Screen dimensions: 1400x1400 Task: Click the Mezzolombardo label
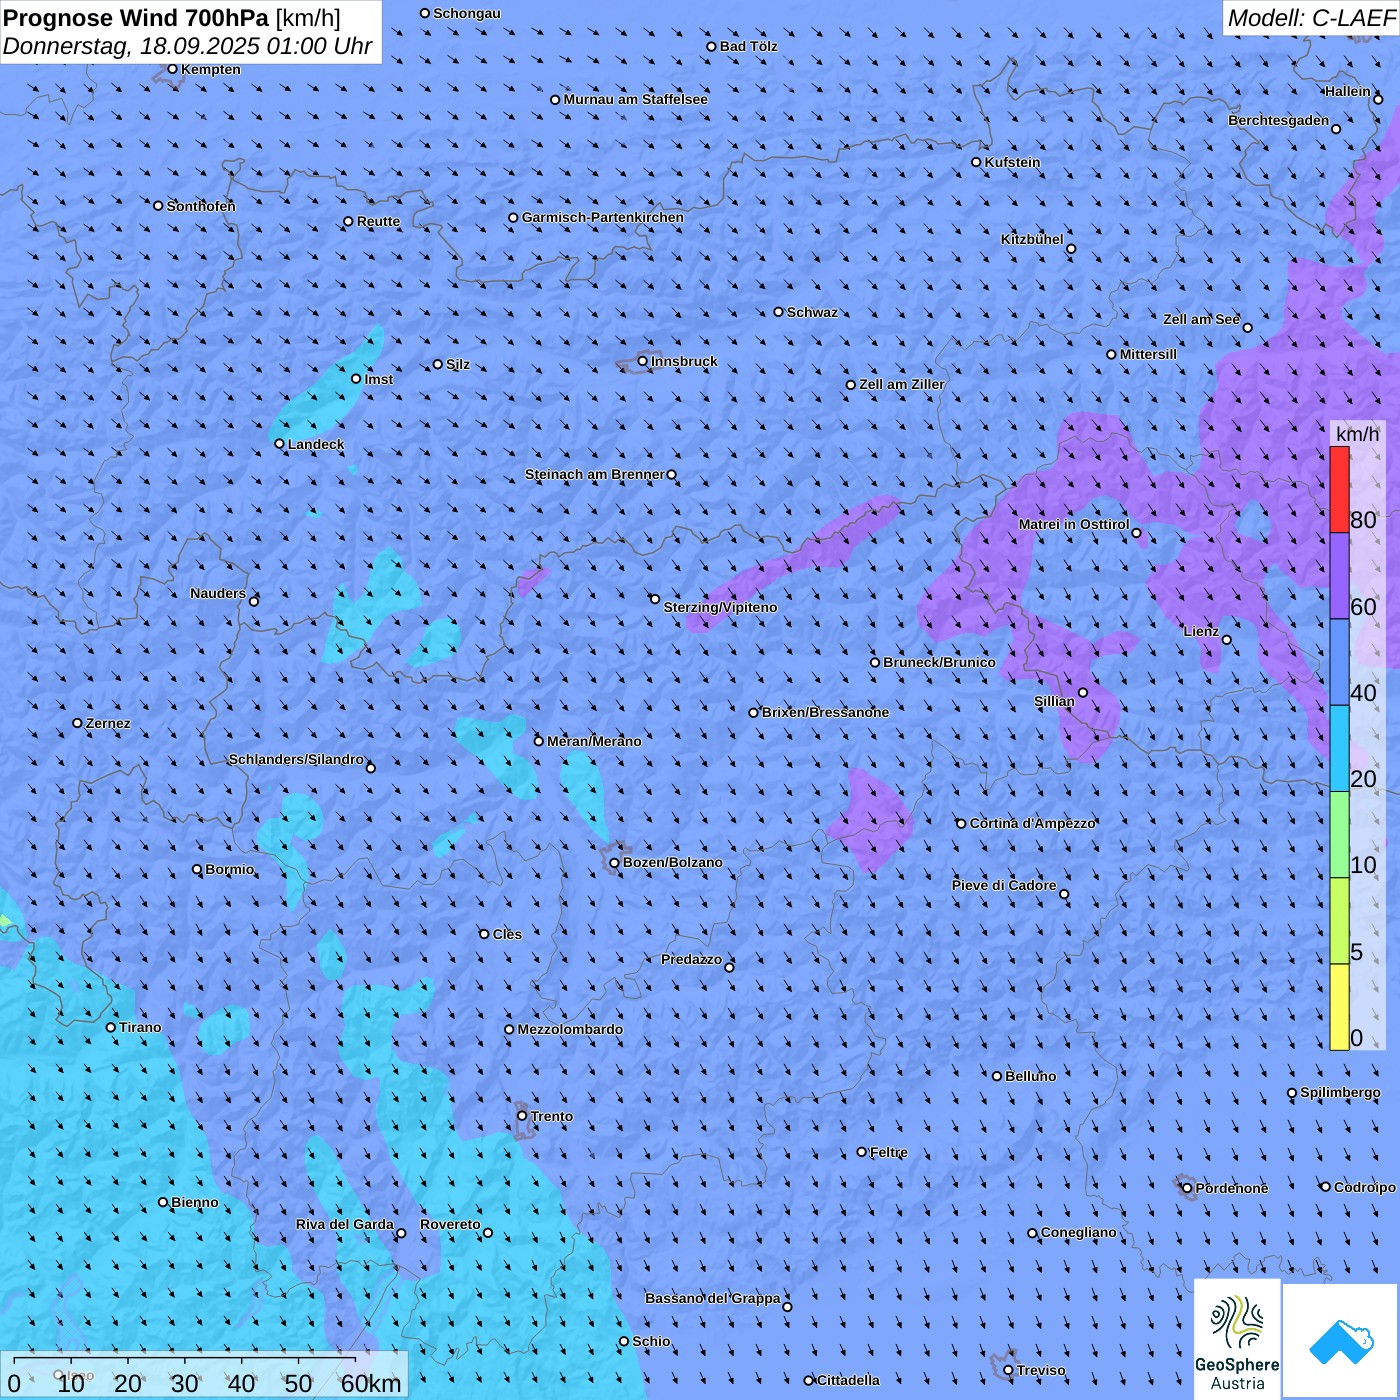coord(570,1029)
